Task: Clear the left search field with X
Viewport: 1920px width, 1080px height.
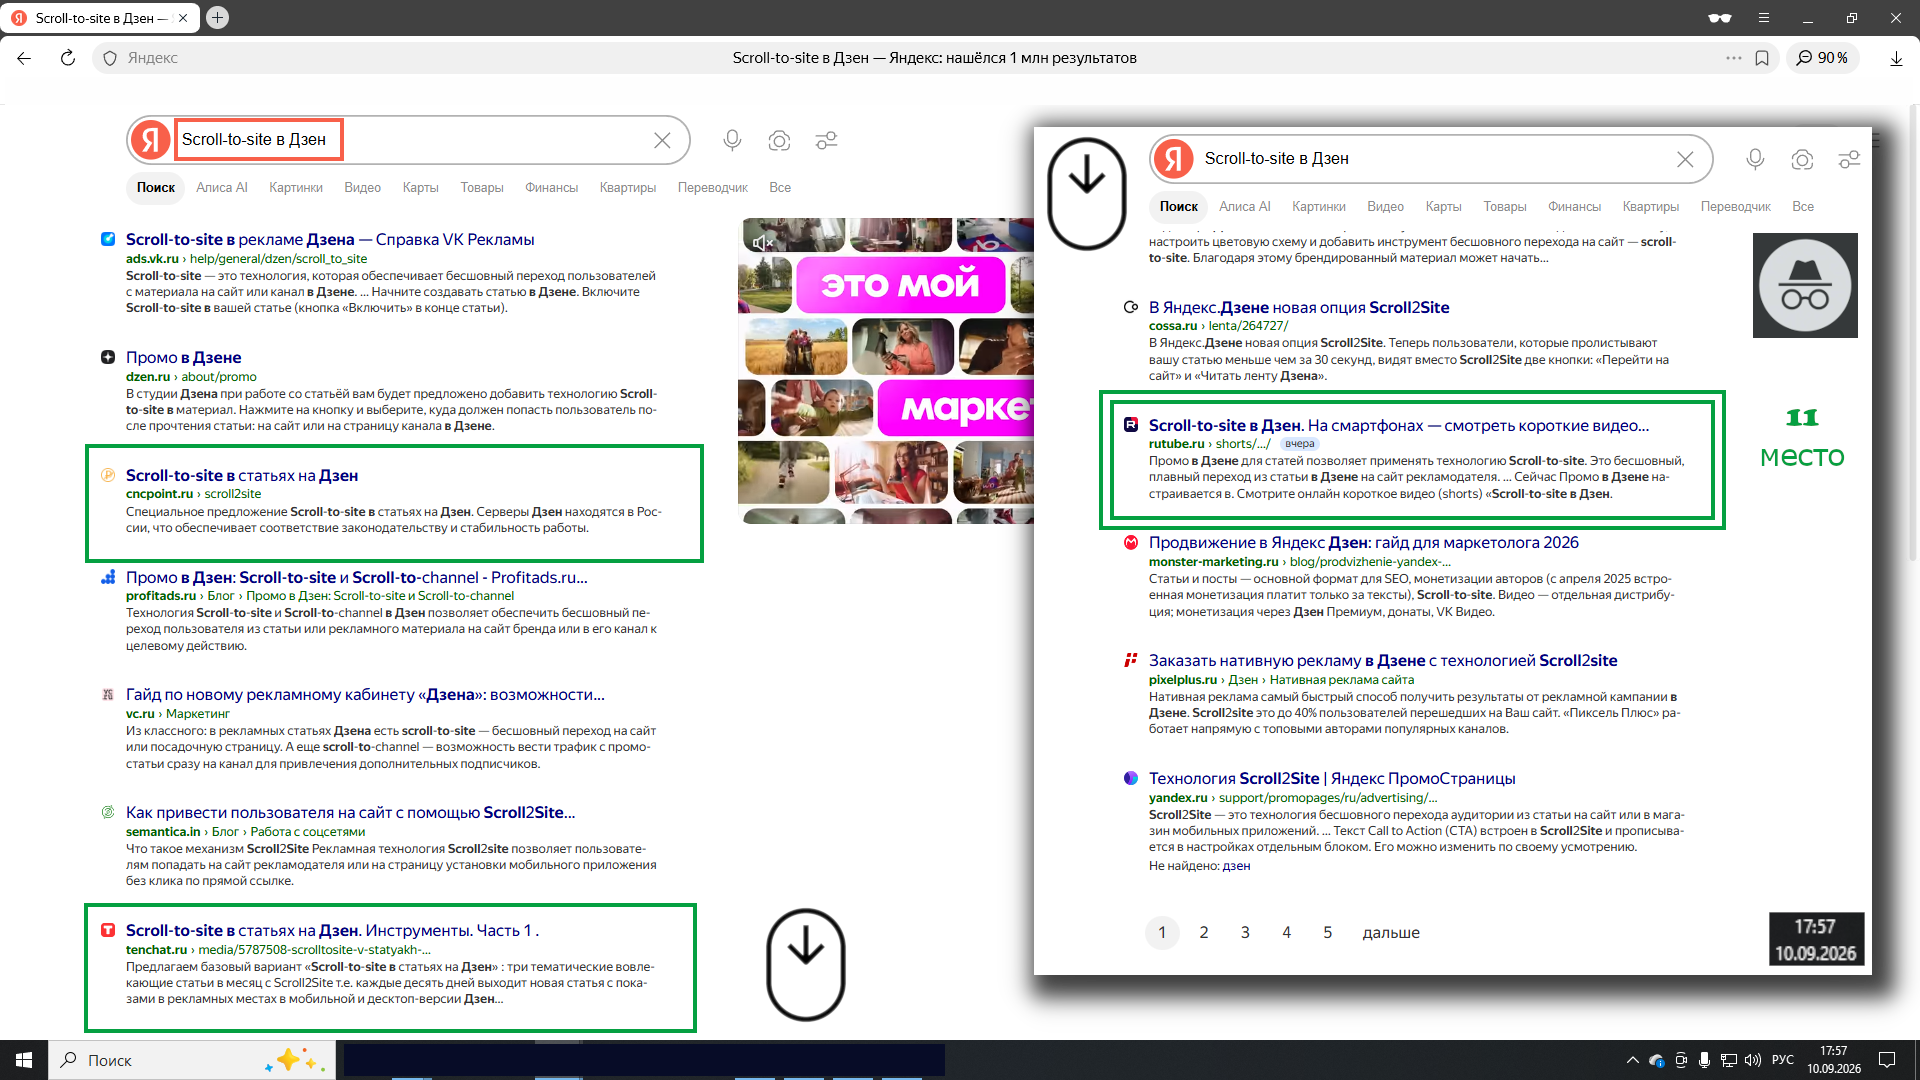Action: pos(662,140)
